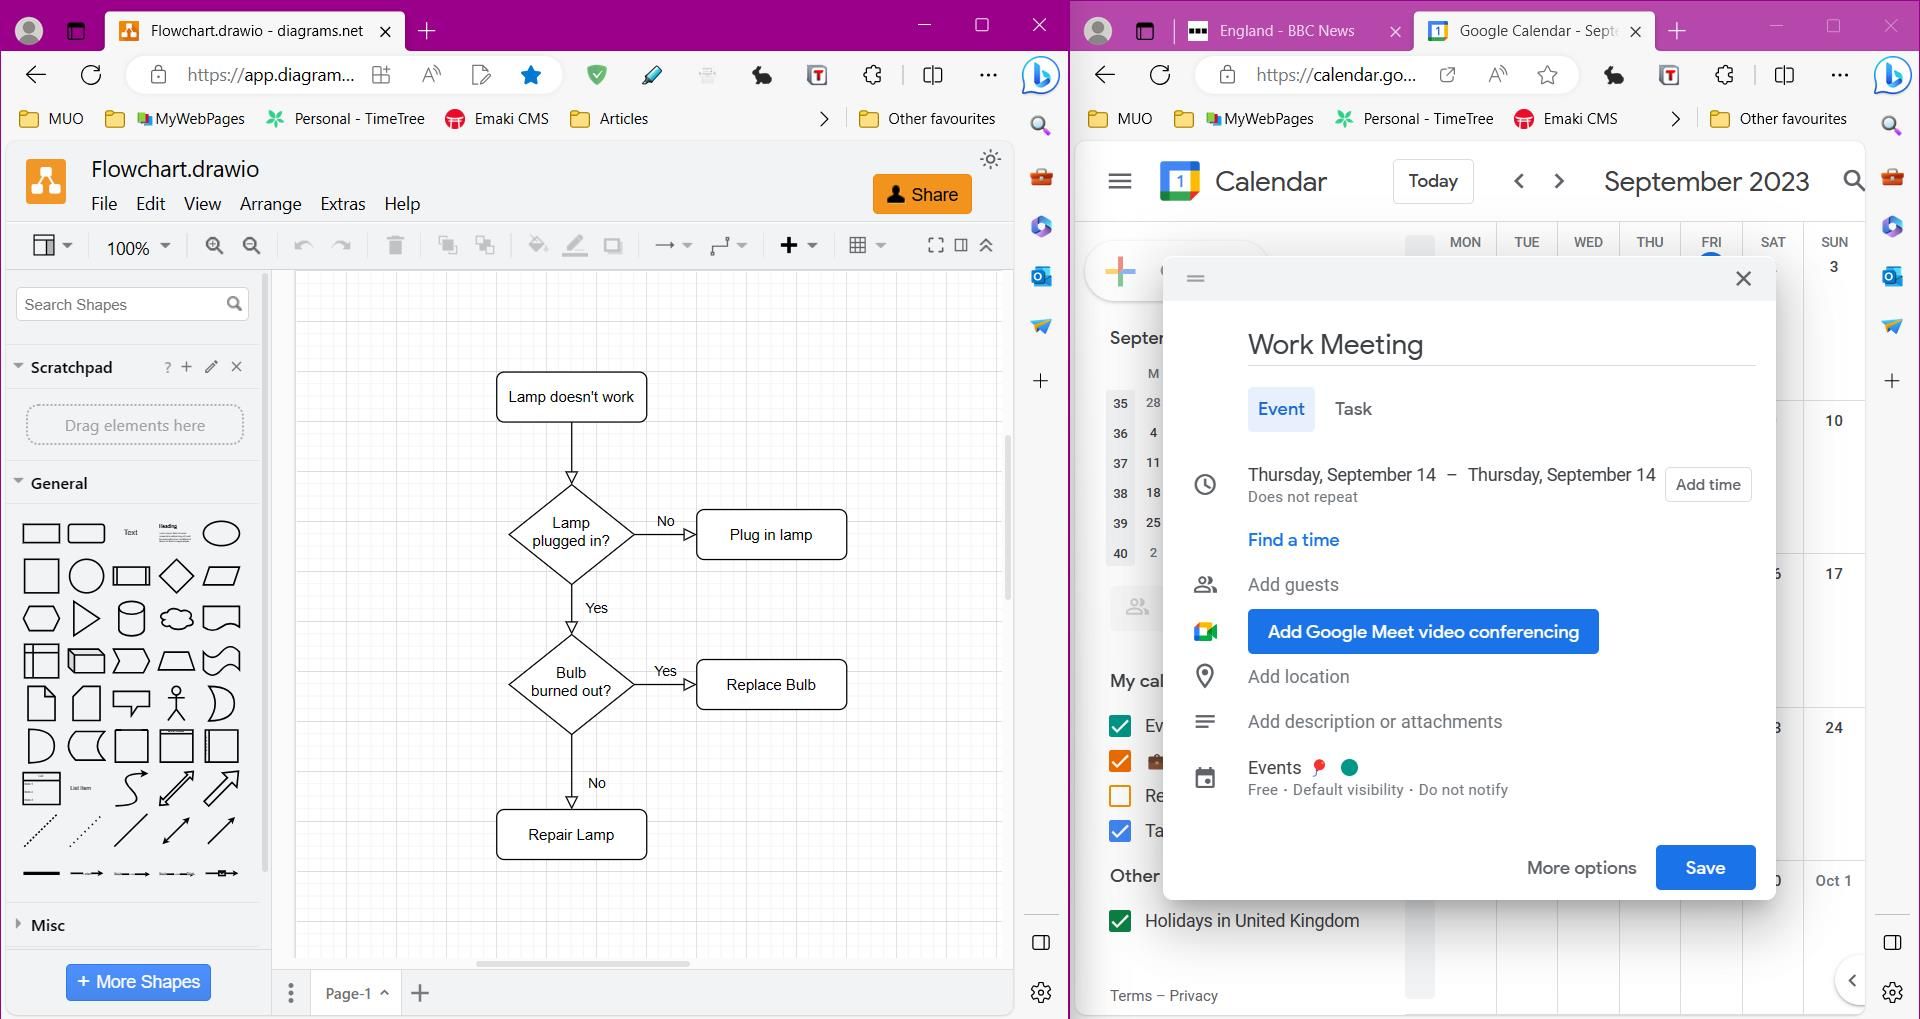
Task: Switch to the Task tab
Action: (1352, 409)
